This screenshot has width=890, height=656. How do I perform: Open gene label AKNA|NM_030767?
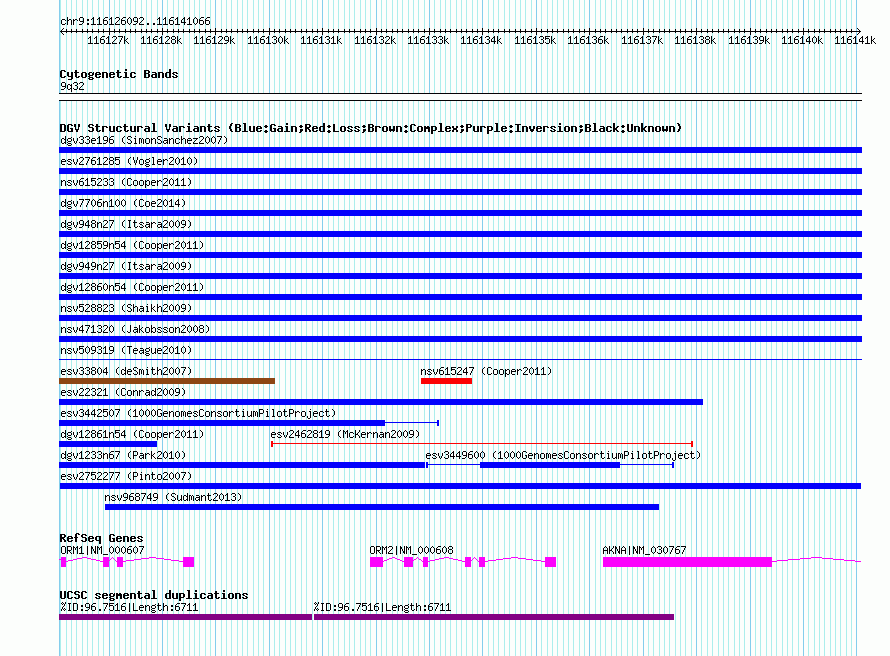pos(644,550)
